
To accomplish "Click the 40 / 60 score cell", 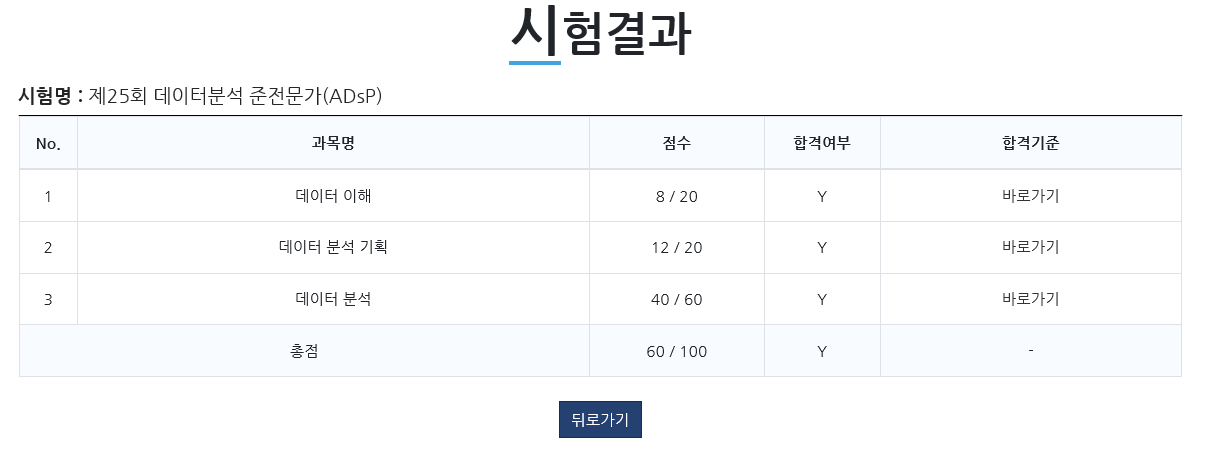I will pos(676,300).
